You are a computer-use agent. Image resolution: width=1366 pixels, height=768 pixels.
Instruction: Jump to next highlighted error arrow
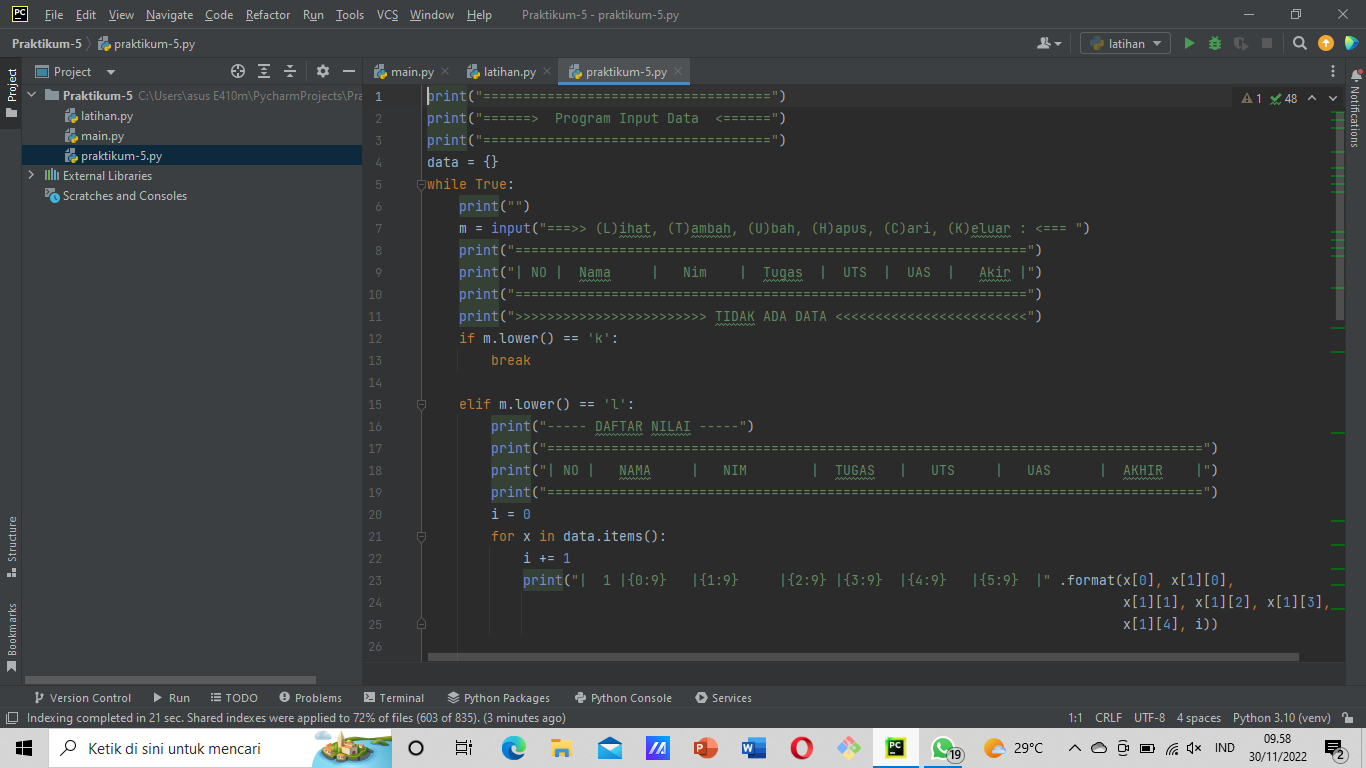pos(1333,99)
